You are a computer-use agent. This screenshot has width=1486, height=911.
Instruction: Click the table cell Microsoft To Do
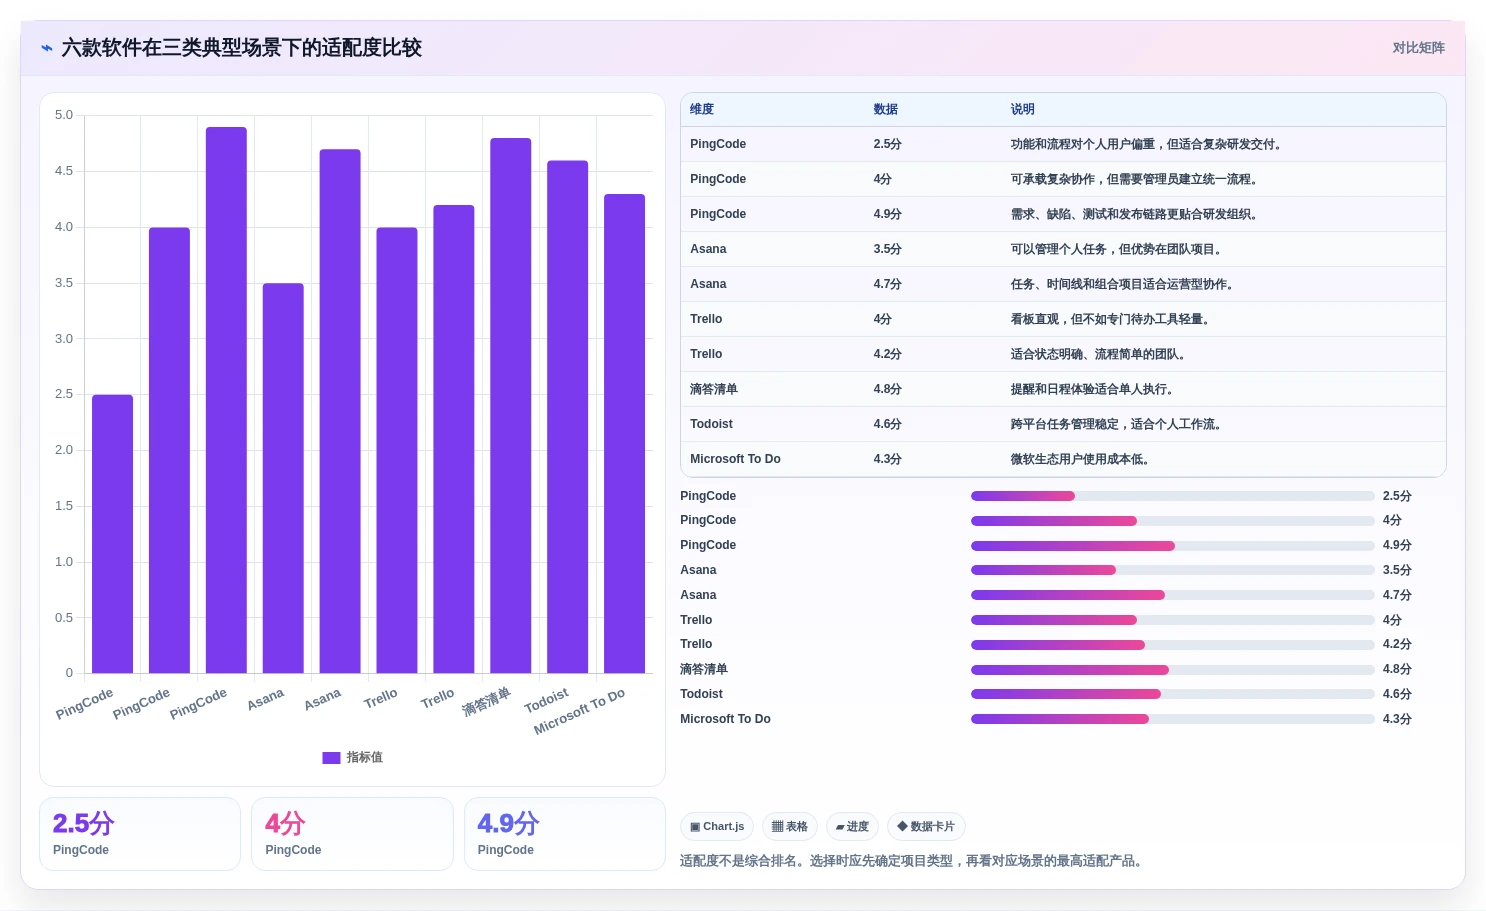point(735,460)
